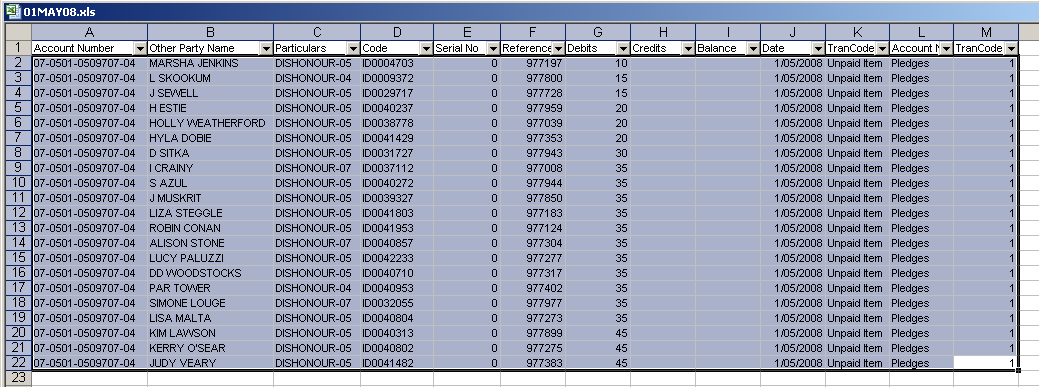Click account number cell in LISA MALTA row

(x=89, y=318)
